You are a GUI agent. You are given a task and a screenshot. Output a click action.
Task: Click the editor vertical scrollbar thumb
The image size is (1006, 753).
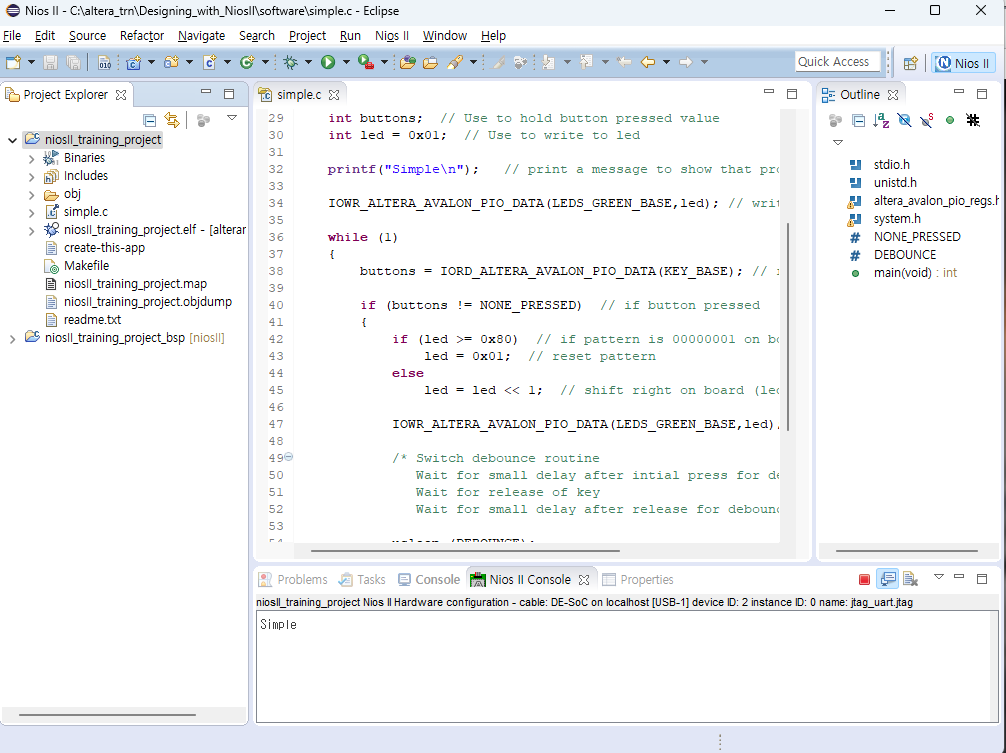click(787, 326)
